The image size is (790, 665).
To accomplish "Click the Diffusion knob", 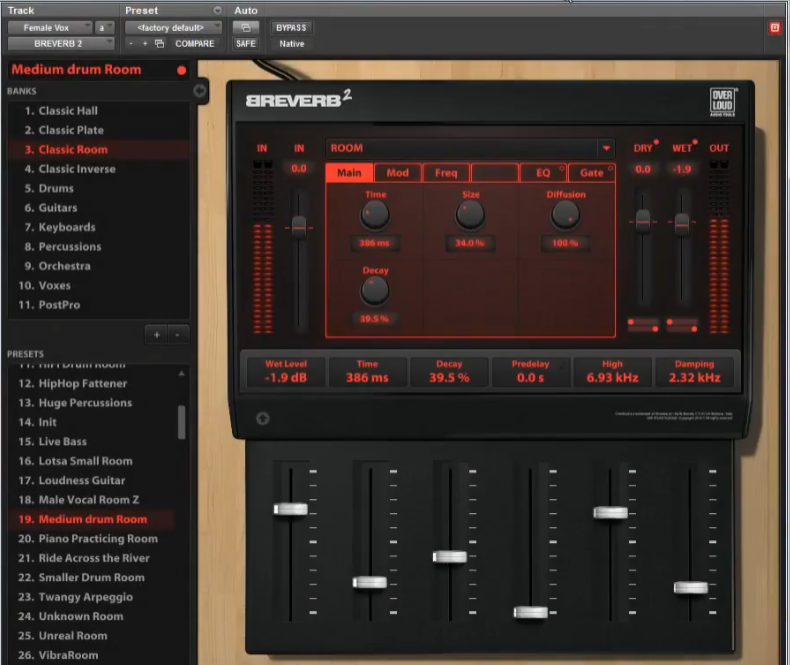I will (565, 215).
